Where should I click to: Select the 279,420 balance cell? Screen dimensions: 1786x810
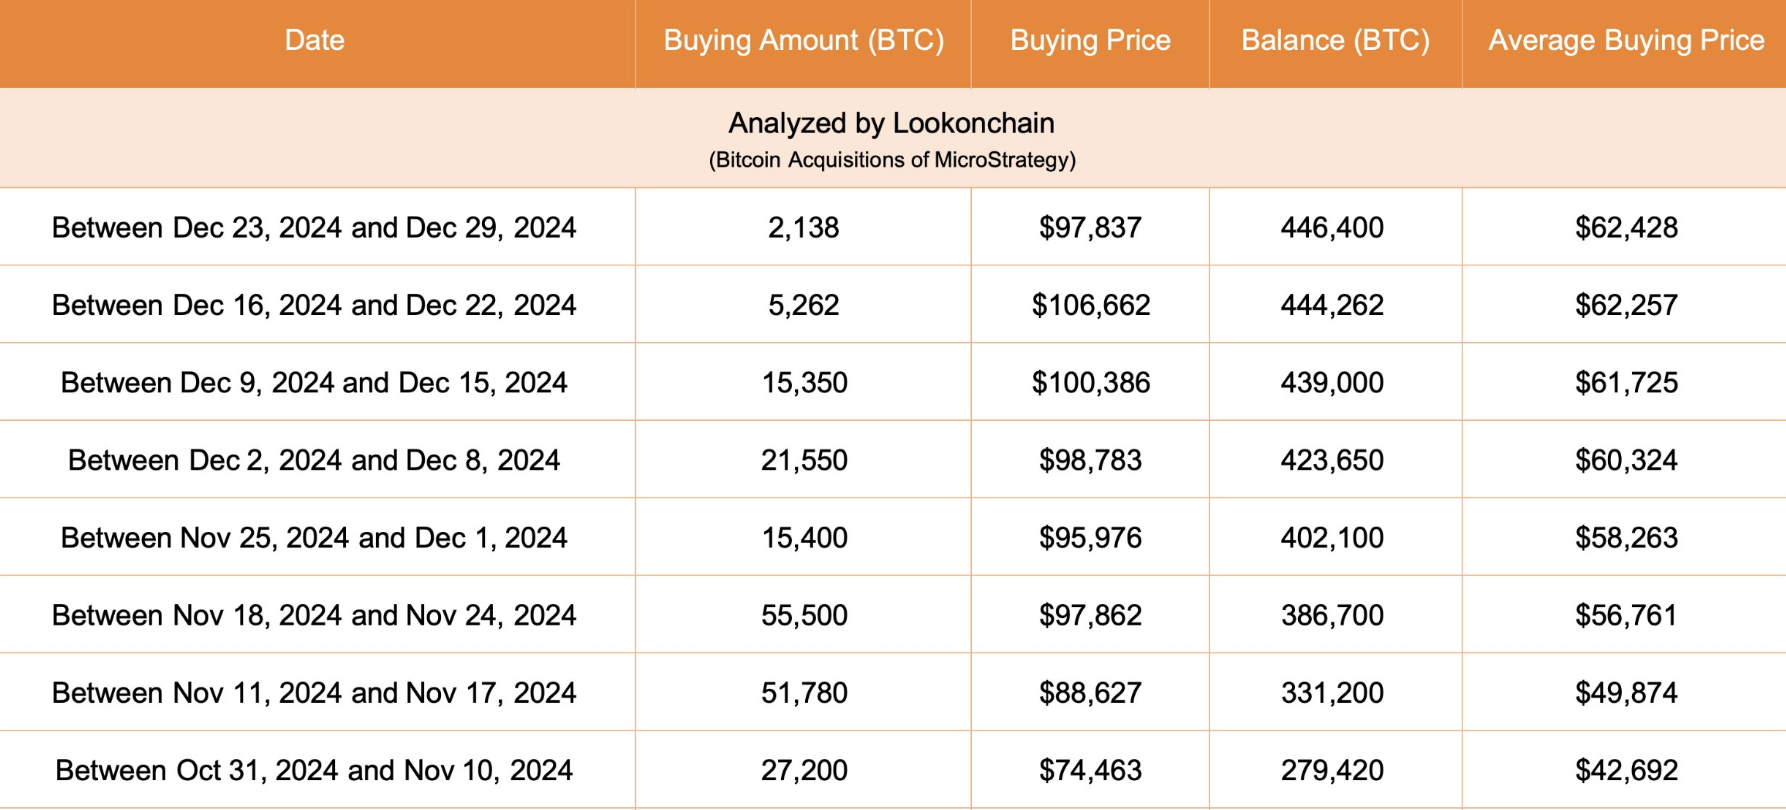1332,770
